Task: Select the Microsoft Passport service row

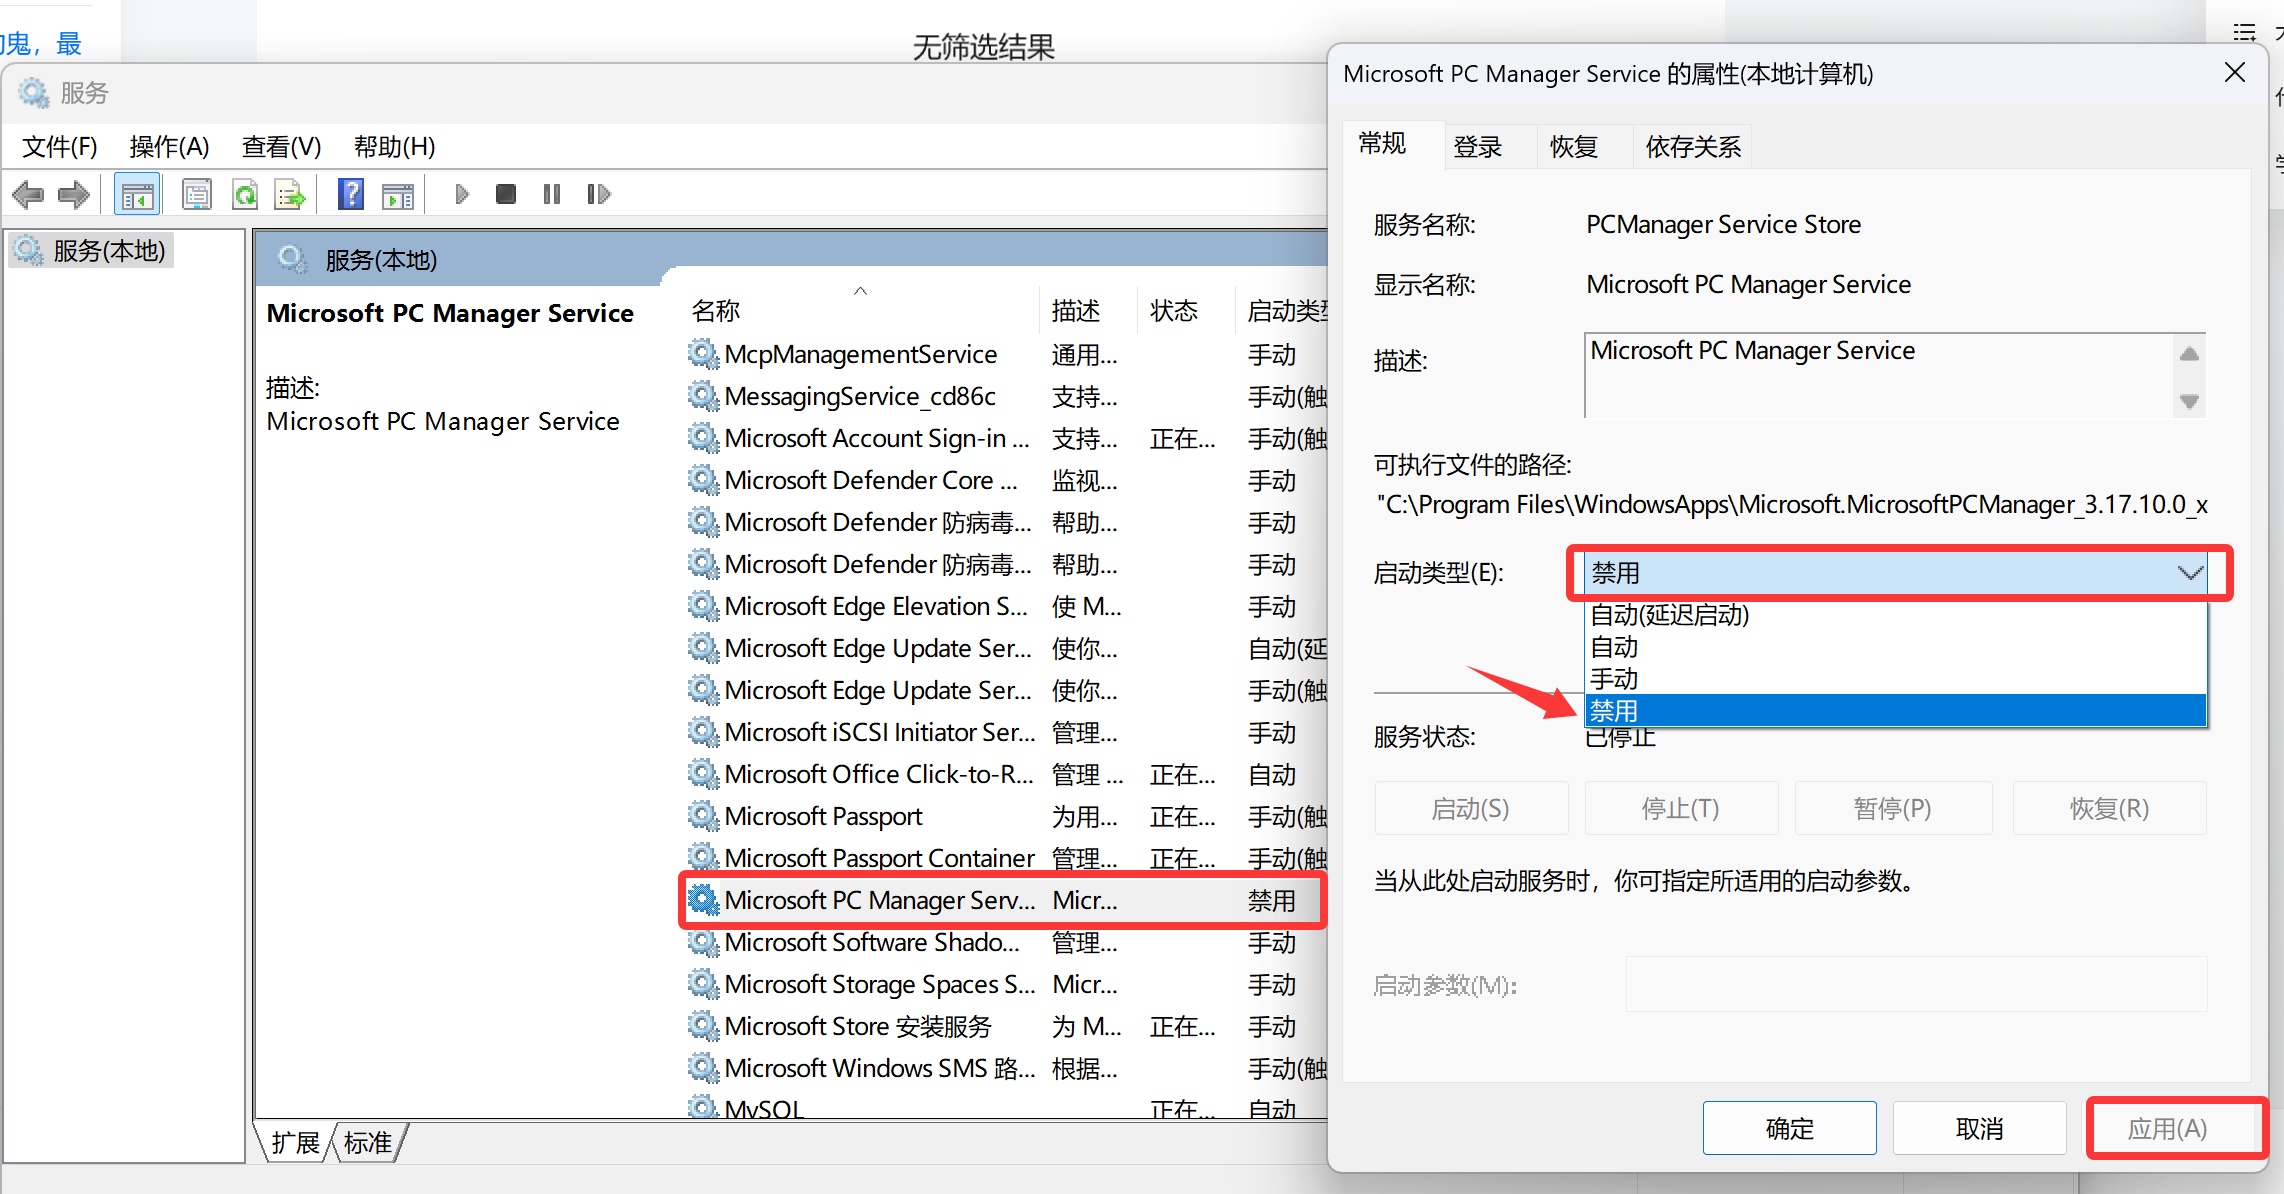Action: 1006,816
